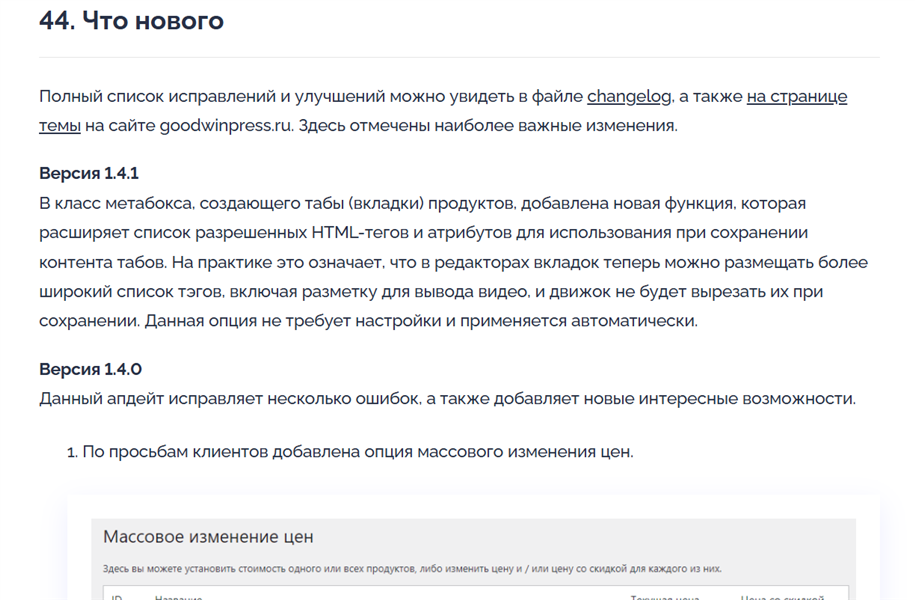This screenshot has width=915, height=600.
Task: Click the horizontal divider below the main heading
Action: point(459,57)
